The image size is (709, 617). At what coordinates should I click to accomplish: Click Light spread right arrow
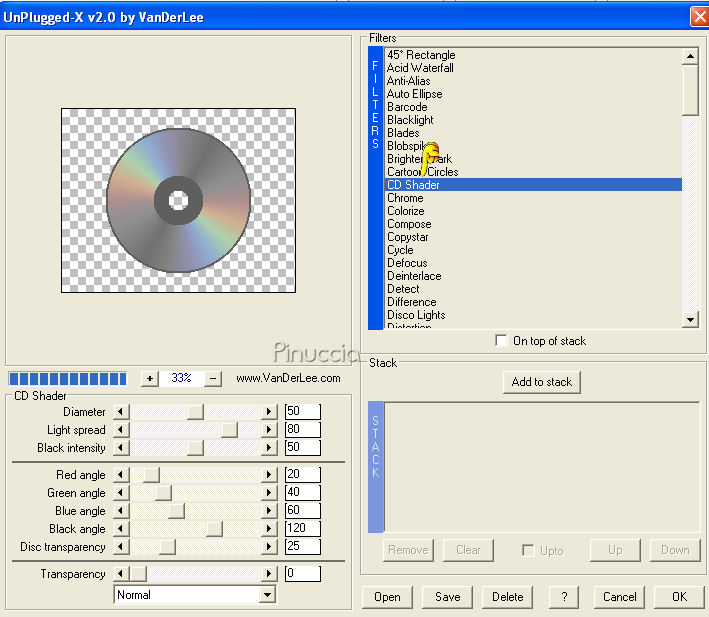[x=269, y=430]
